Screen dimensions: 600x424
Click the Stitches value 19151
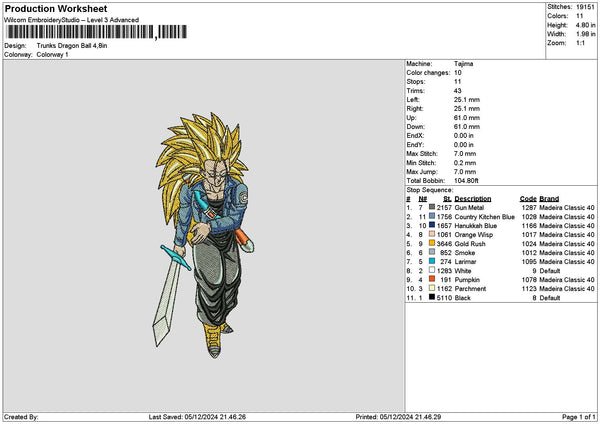click(585, 7)
